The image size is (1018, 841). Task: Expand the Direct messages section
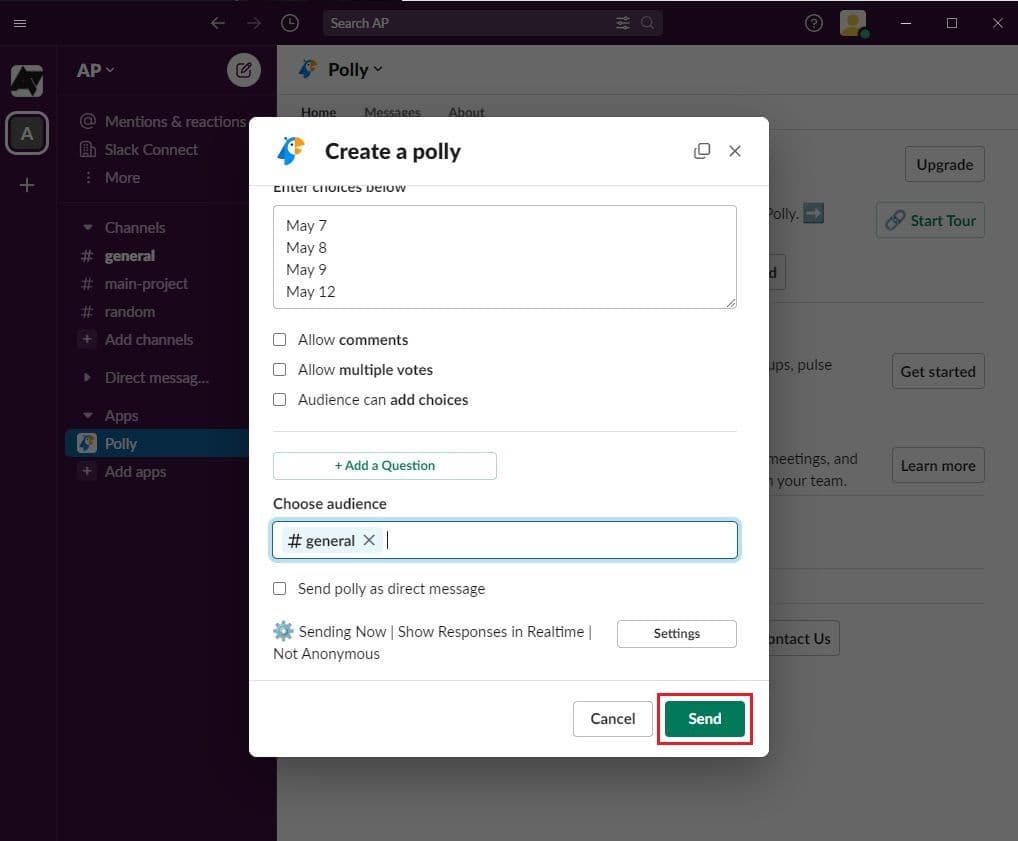click(88, 378)
